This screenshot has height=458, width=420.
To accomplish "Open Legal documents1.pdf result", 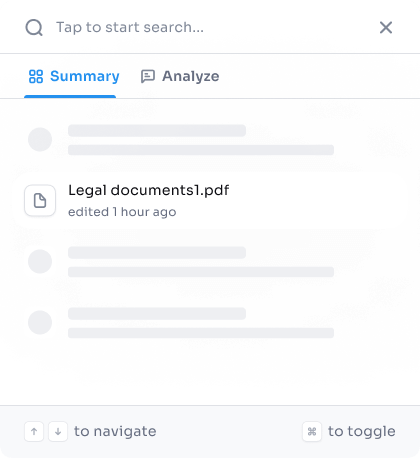I will [210, 201].
